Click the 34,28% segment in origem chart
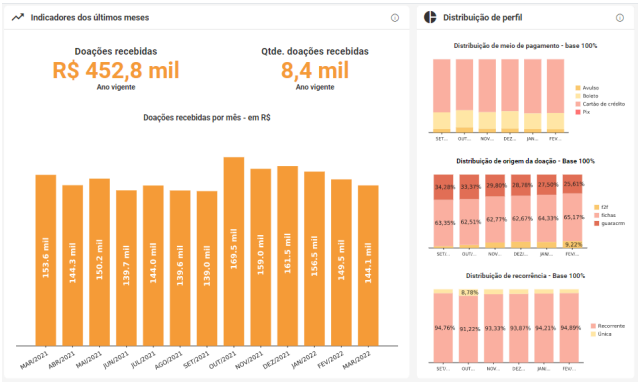 444,187
